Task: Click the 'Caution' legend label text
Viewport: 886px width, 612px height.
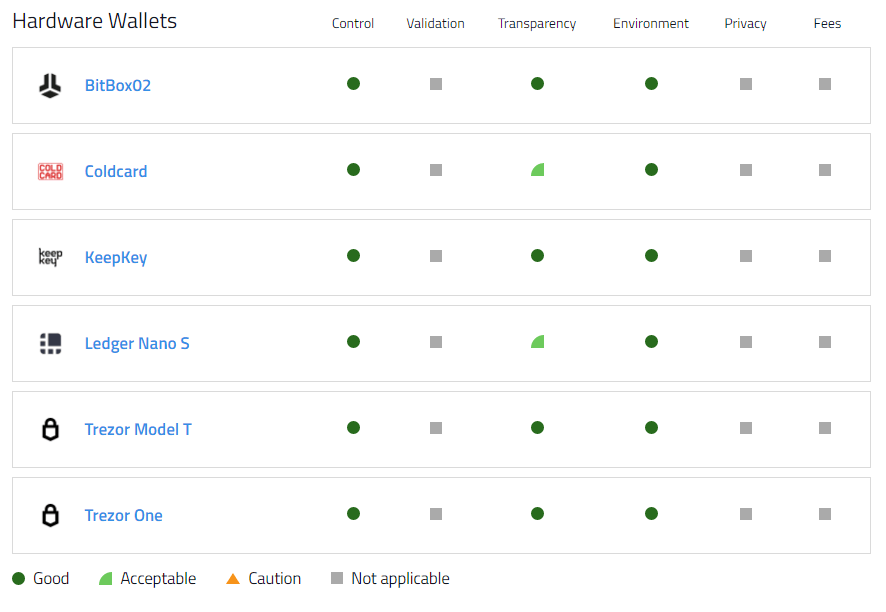Action: pyautogui.click(x=275, y=579)
